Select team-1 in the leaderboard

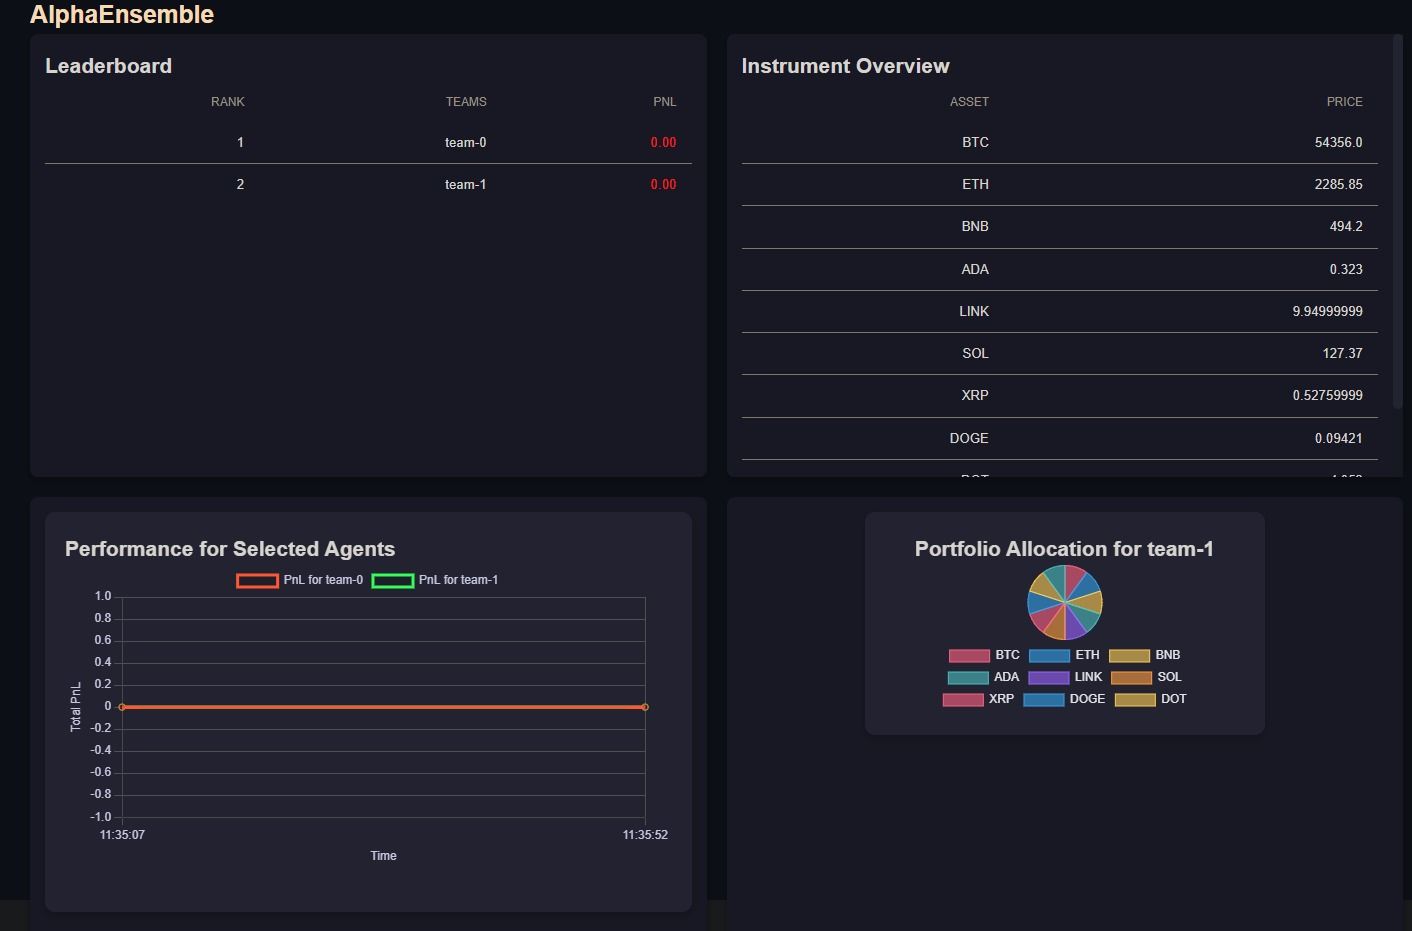click(466, 185)
